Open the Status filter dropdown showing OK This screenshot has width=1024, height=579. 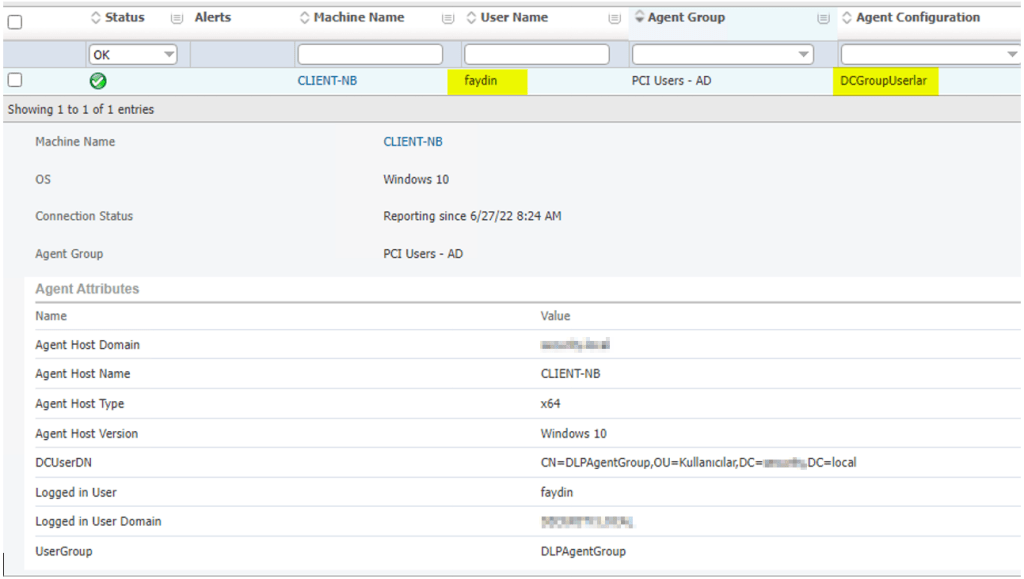(132, 55)
